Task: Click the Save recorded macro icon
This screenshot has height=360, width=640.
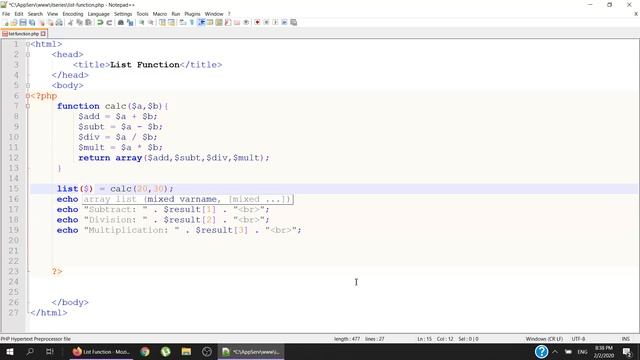Action: (x=293, y=22)
